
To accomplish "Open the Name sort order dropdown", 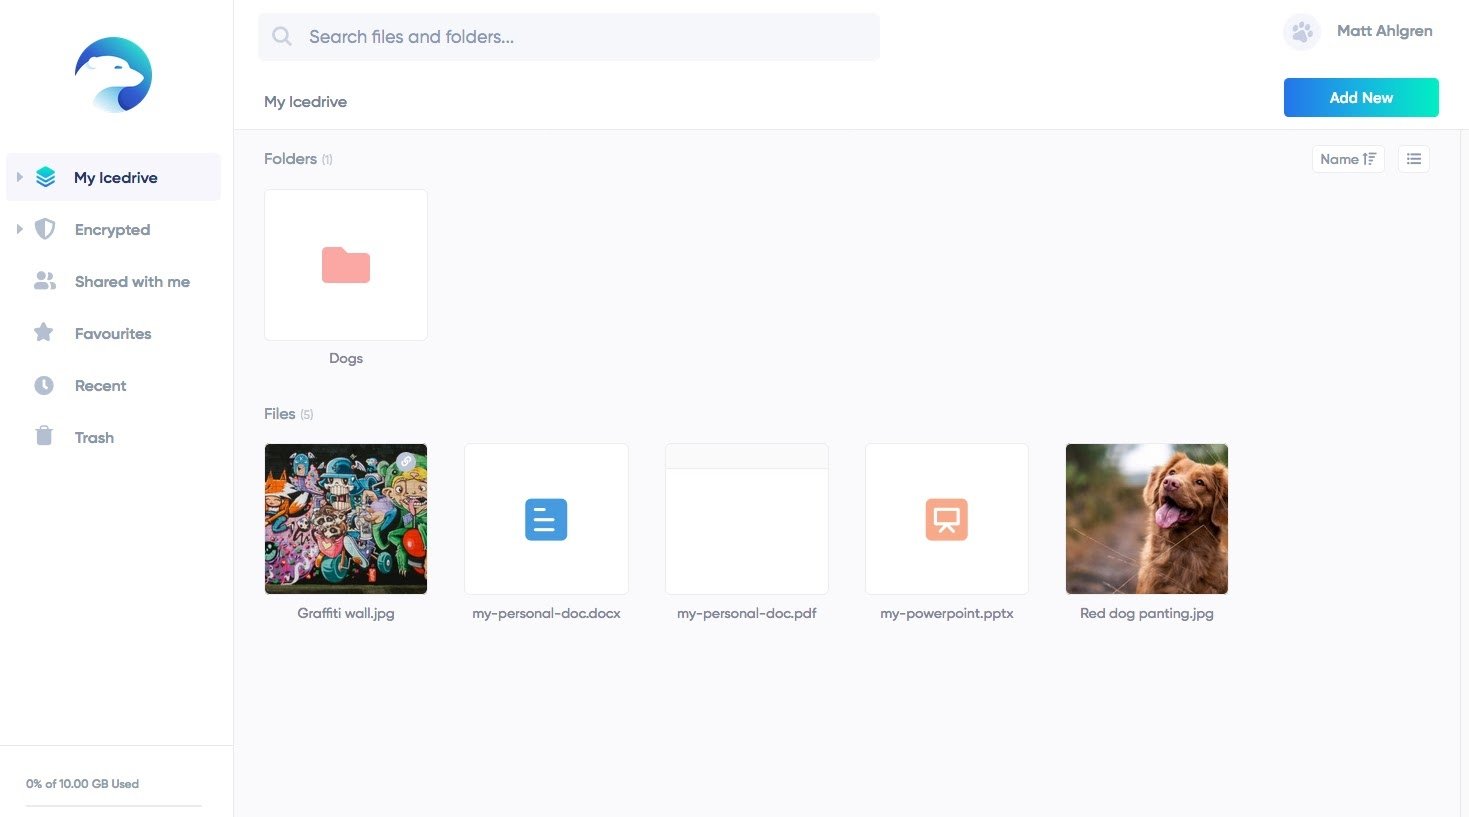I will [1347, 159].
